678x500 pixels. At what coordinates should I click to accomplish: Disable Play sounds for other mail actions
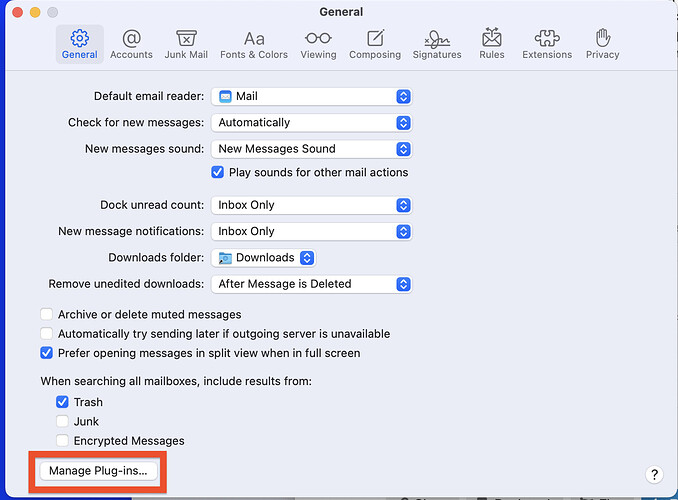[218, 172]
